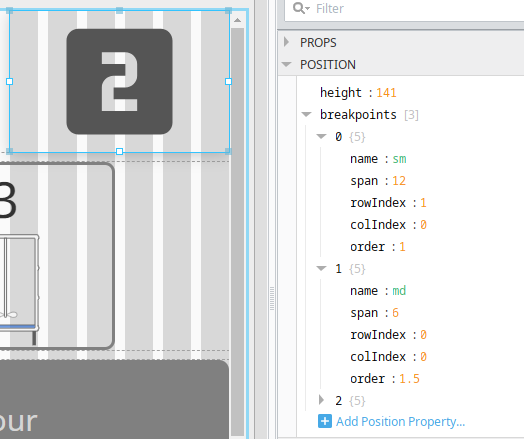The height and width of the screenshot is (439, 524).
Task: Click the panel splitter grip handle
Action: click(x=272, y=298)
